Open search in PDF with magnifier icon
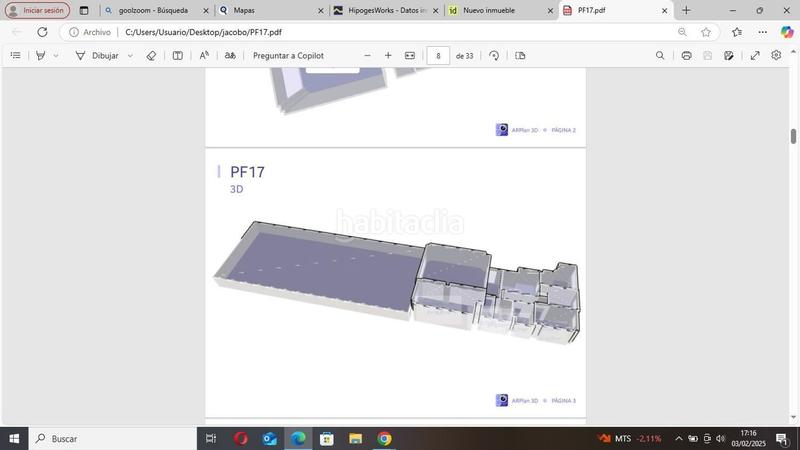This screenshot has height=450, width=800. coord(659,56)
